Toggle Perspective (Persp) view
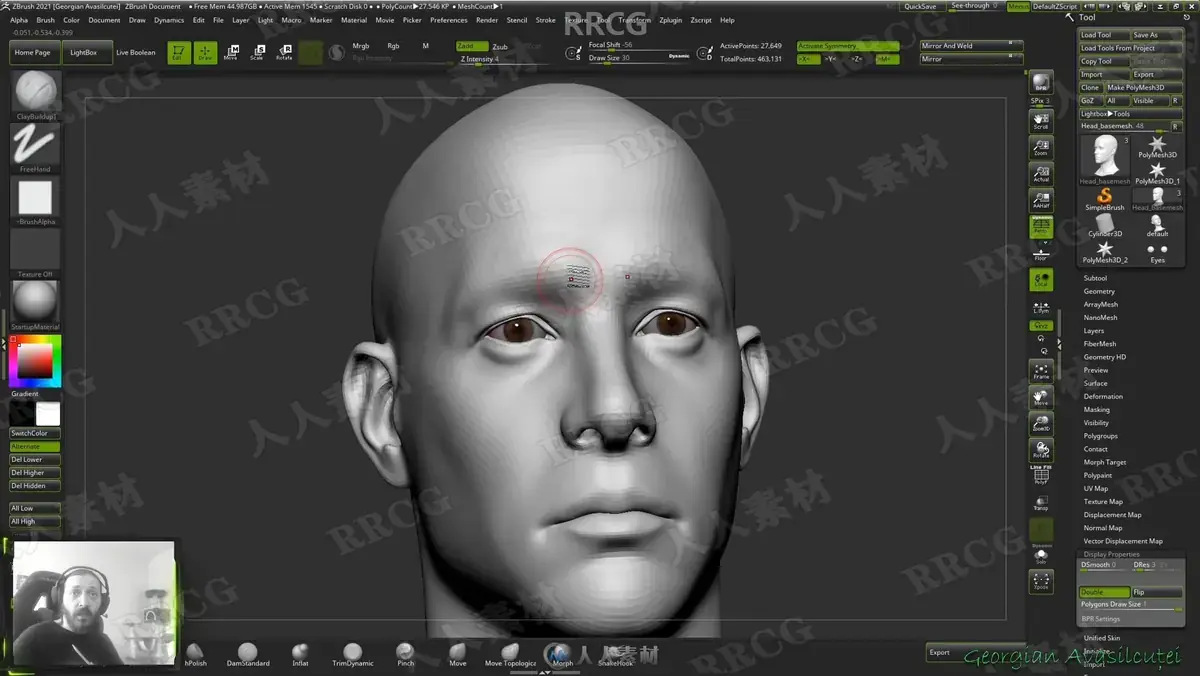 pos(1041,228)
